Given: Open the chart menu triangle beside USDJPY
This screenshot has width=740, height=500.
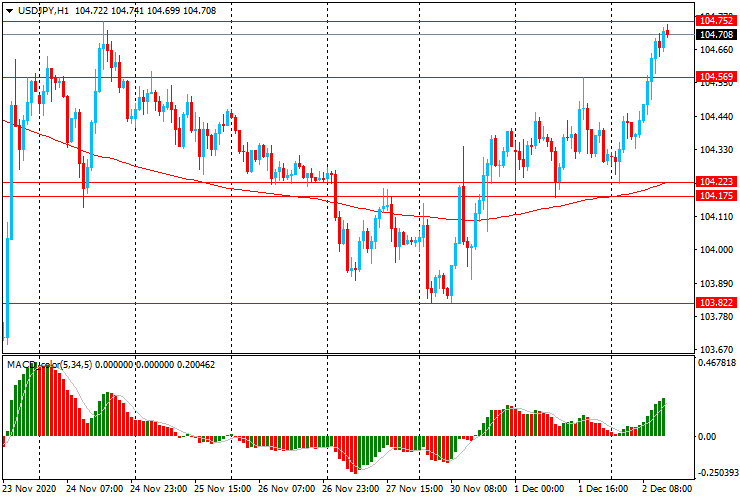Looking at the screenshot, I should (x=9, y=11).
